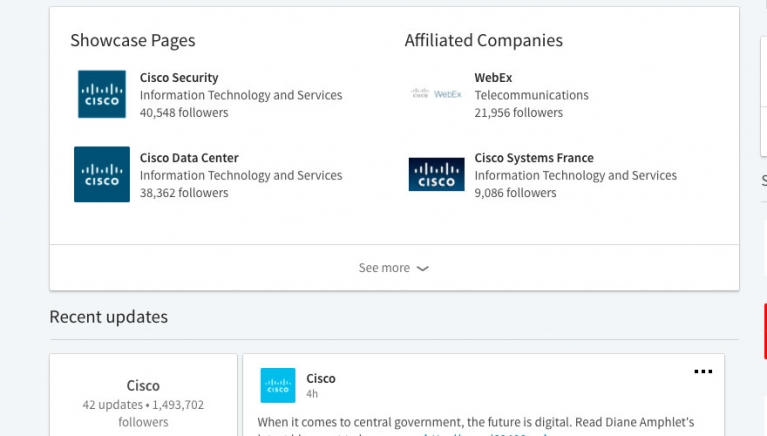Click the Recent updates heading
The width and height of the screenshot is (767, 436).
pyautogui.click(x=108, y=317)
